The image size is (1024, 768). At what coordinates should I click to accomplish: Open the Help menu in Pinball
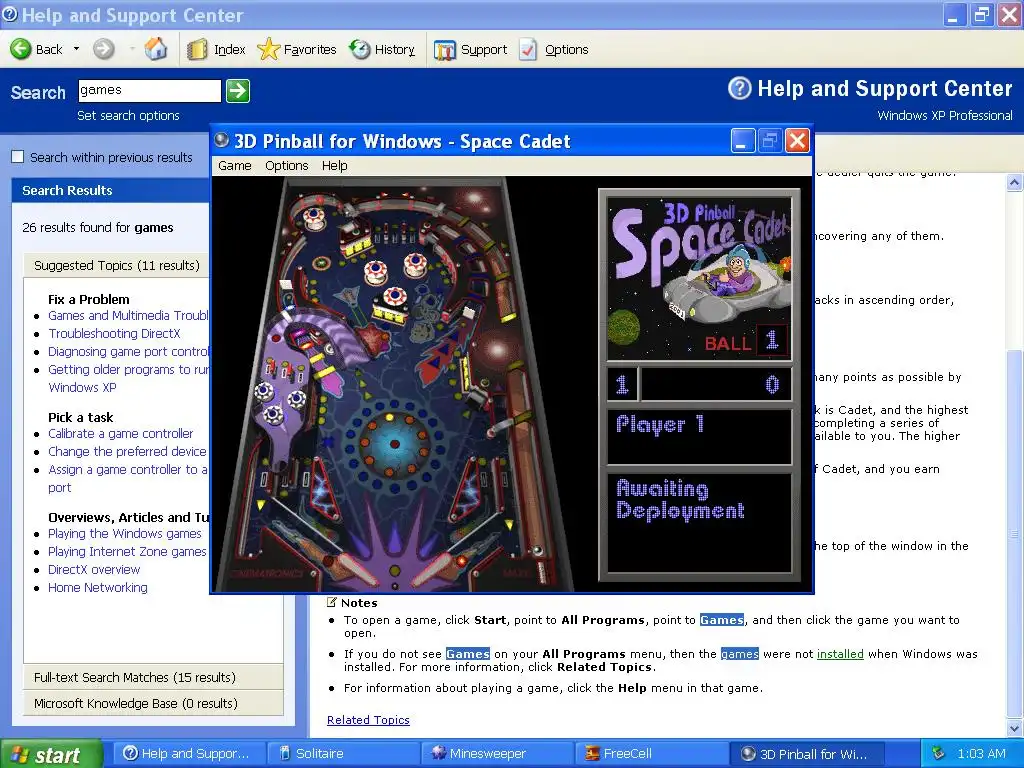click(334, 166)
